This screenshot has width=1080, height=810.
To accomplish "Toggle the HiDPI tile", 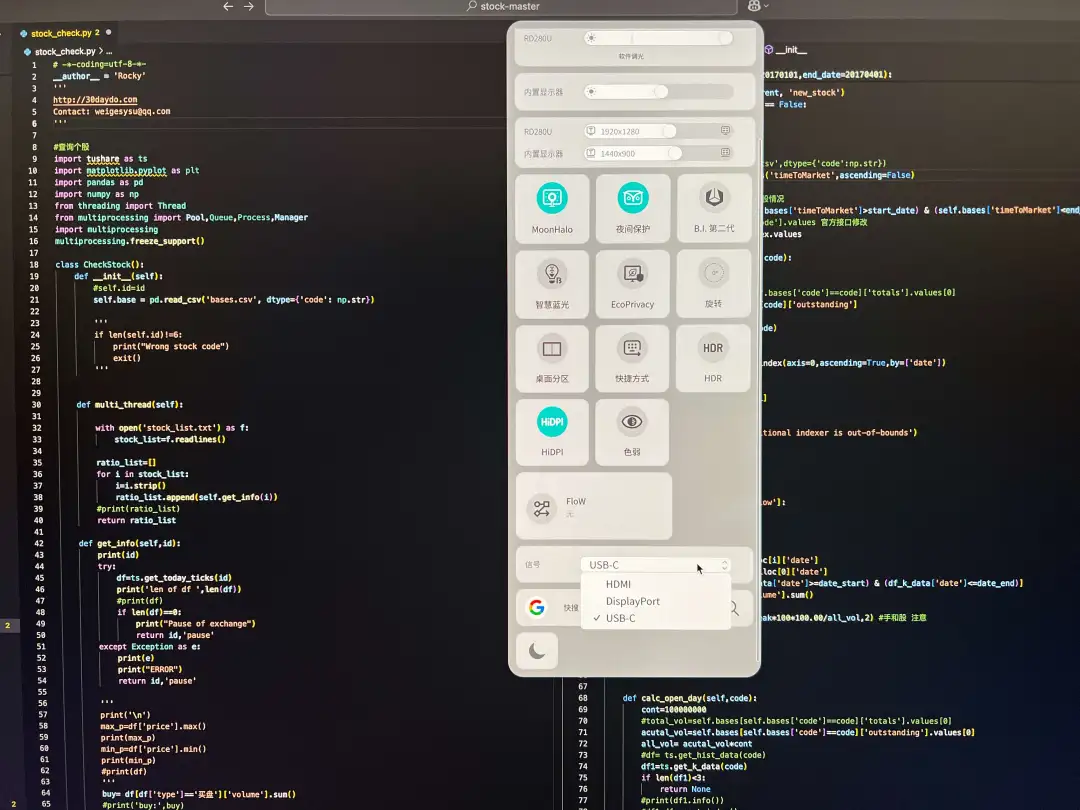I will (x=552, y=432).
